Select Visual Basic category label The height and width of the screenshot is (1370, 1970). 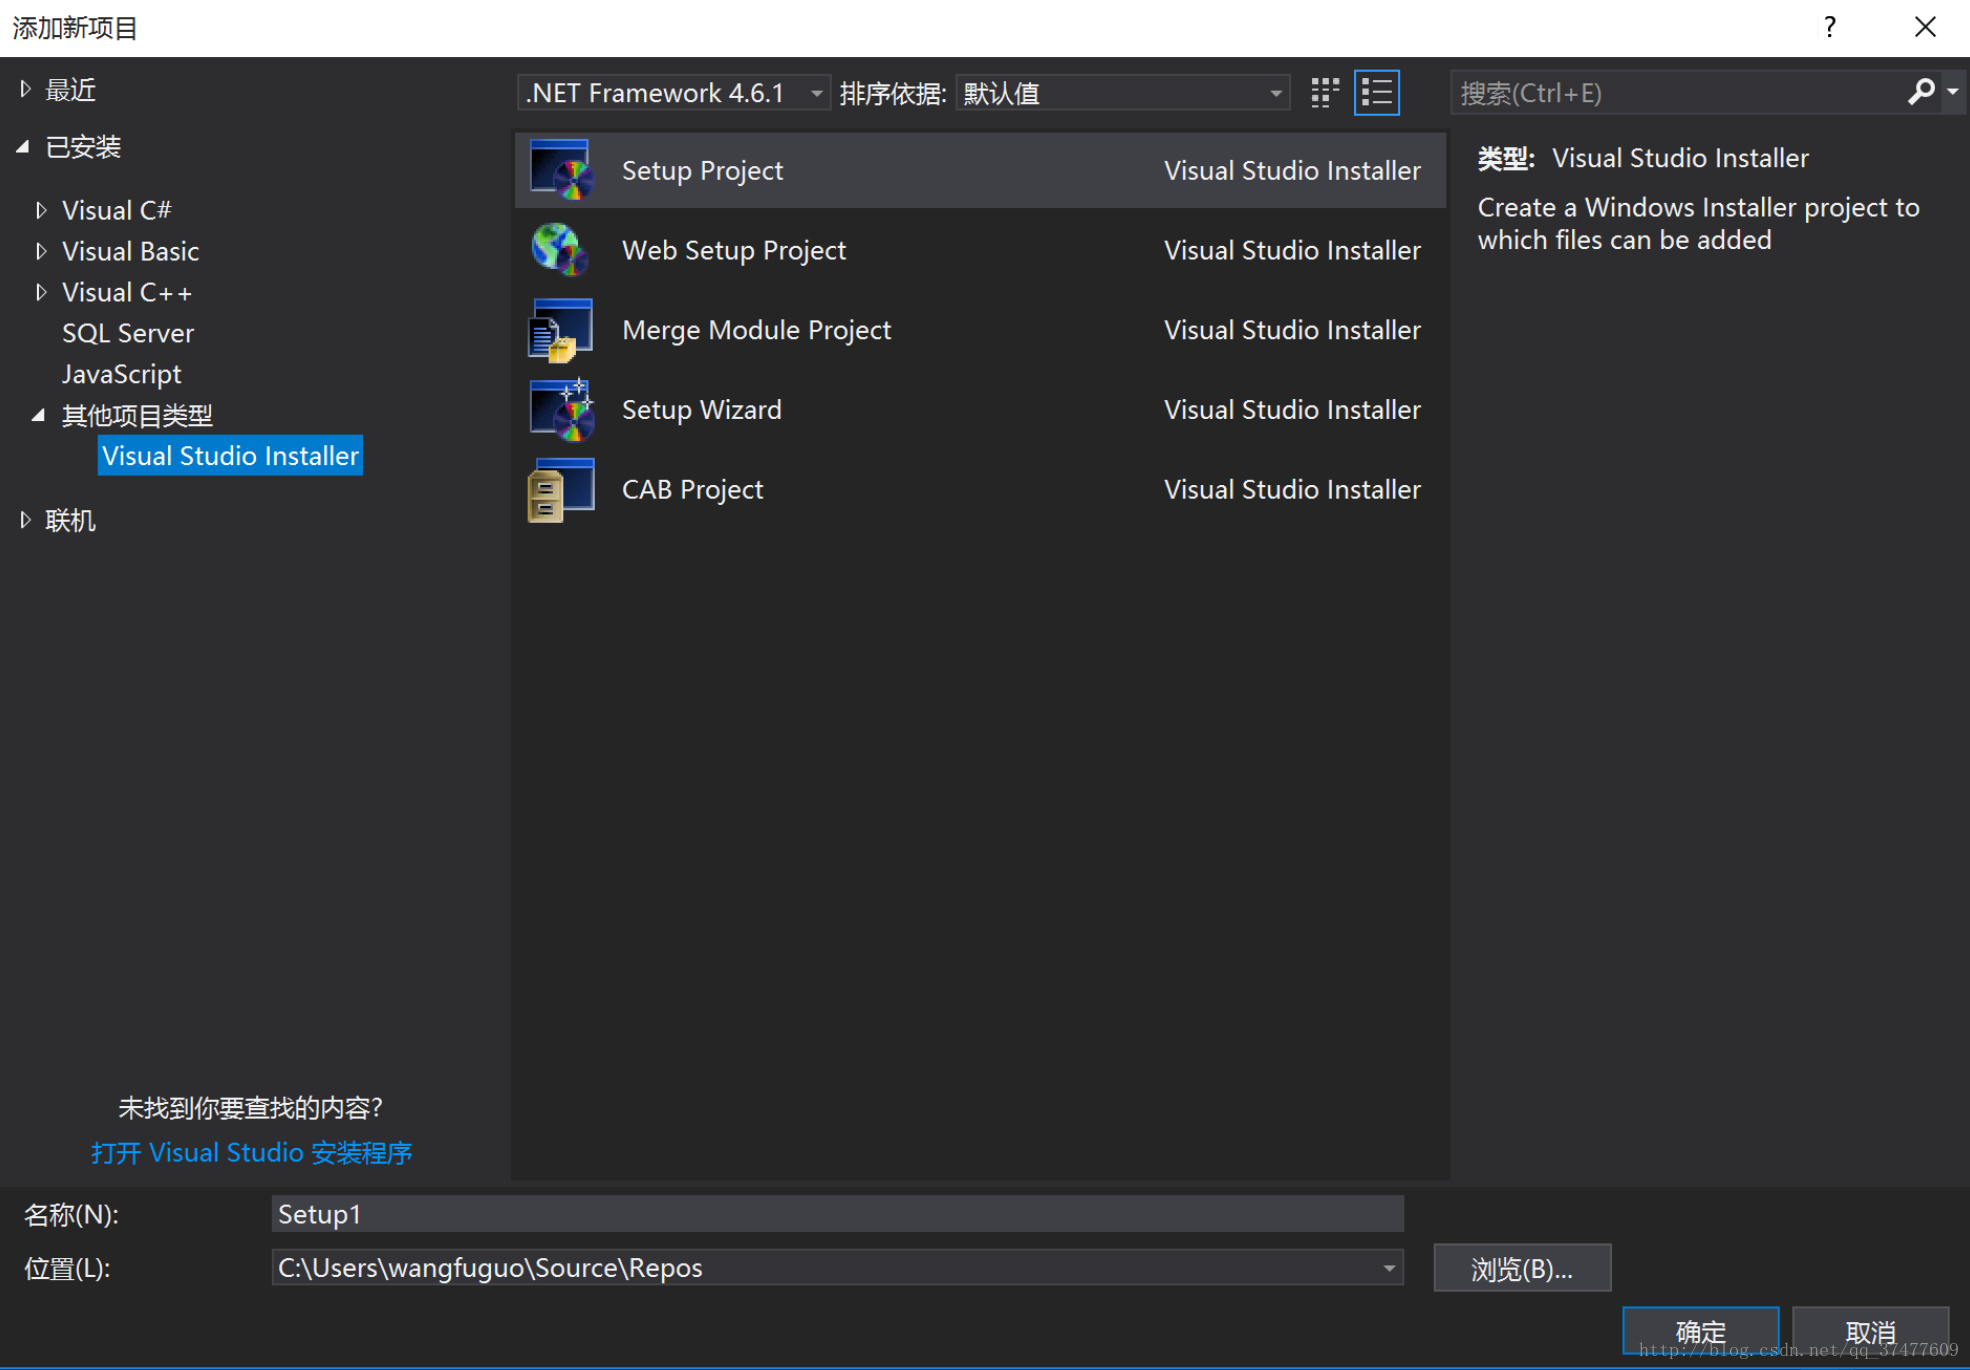130,251
